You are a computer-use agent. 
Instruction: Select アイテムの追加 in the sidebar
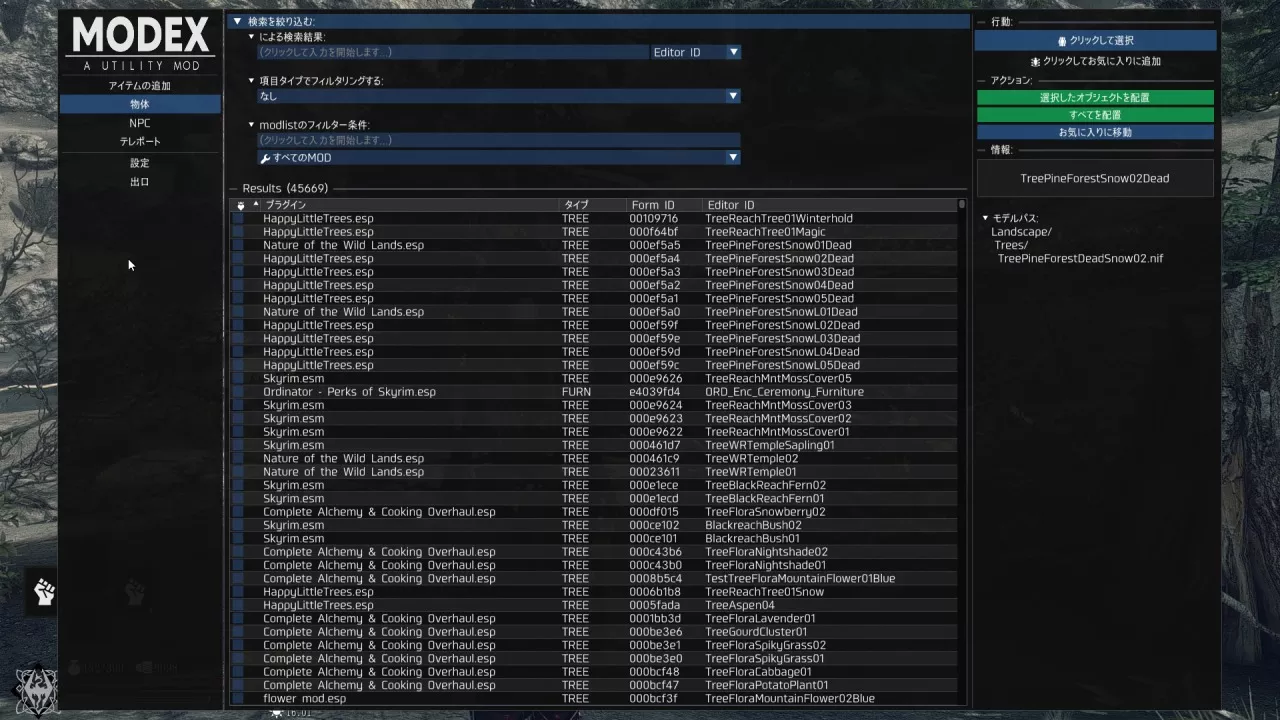point(140,86)
